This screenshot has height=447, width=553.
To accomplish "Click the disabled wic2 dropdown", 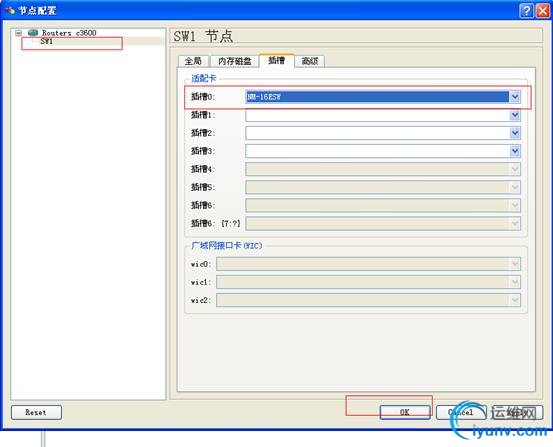I will coord(368,300).
